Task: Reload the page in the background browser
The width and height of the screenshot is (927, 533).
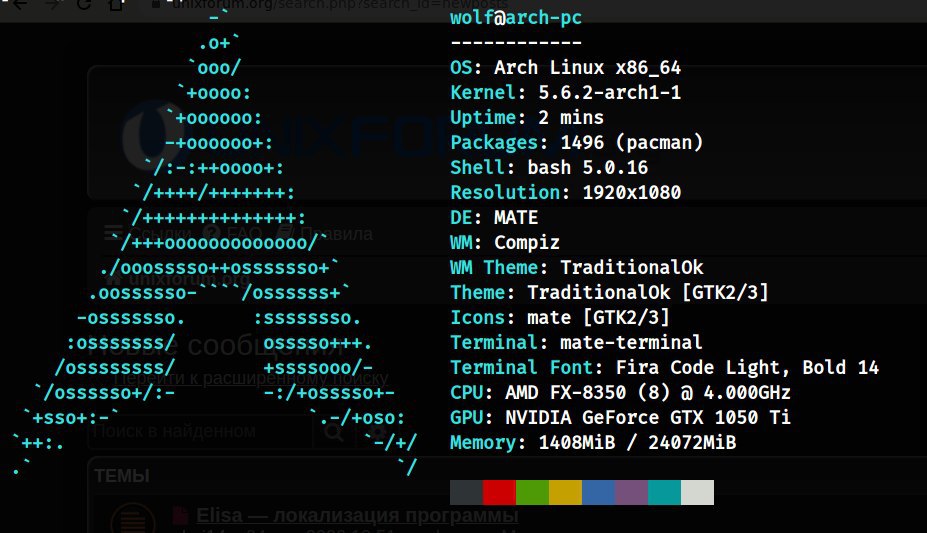Action: (84, 5)
